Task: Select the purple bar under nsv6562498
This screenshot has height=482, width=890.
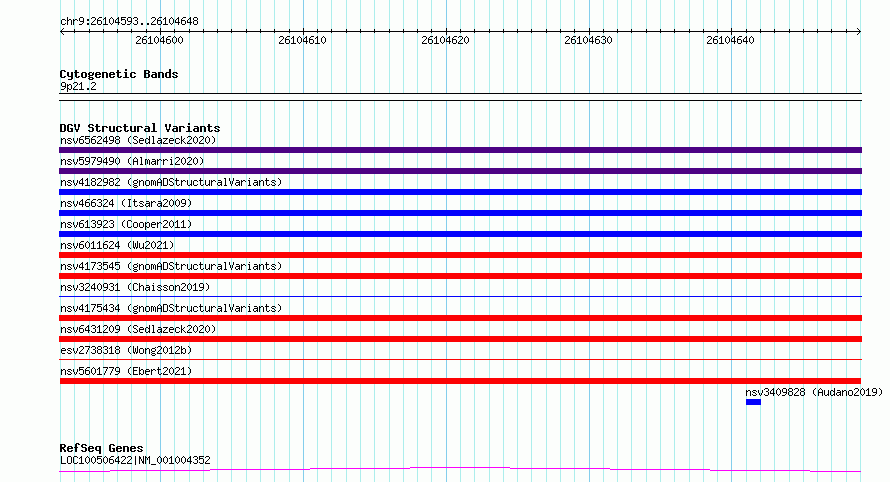Action: 460,150
